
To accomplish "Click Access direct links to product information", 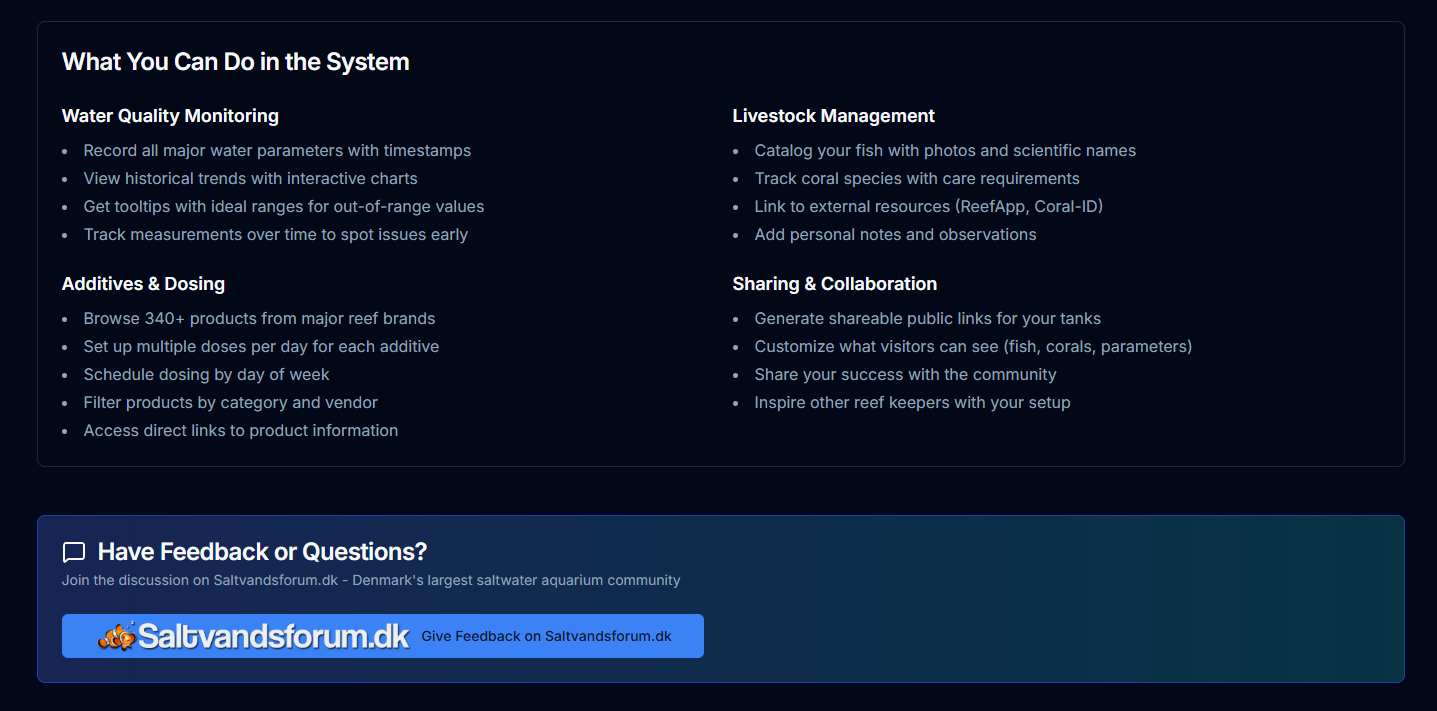I will (240, 431).
